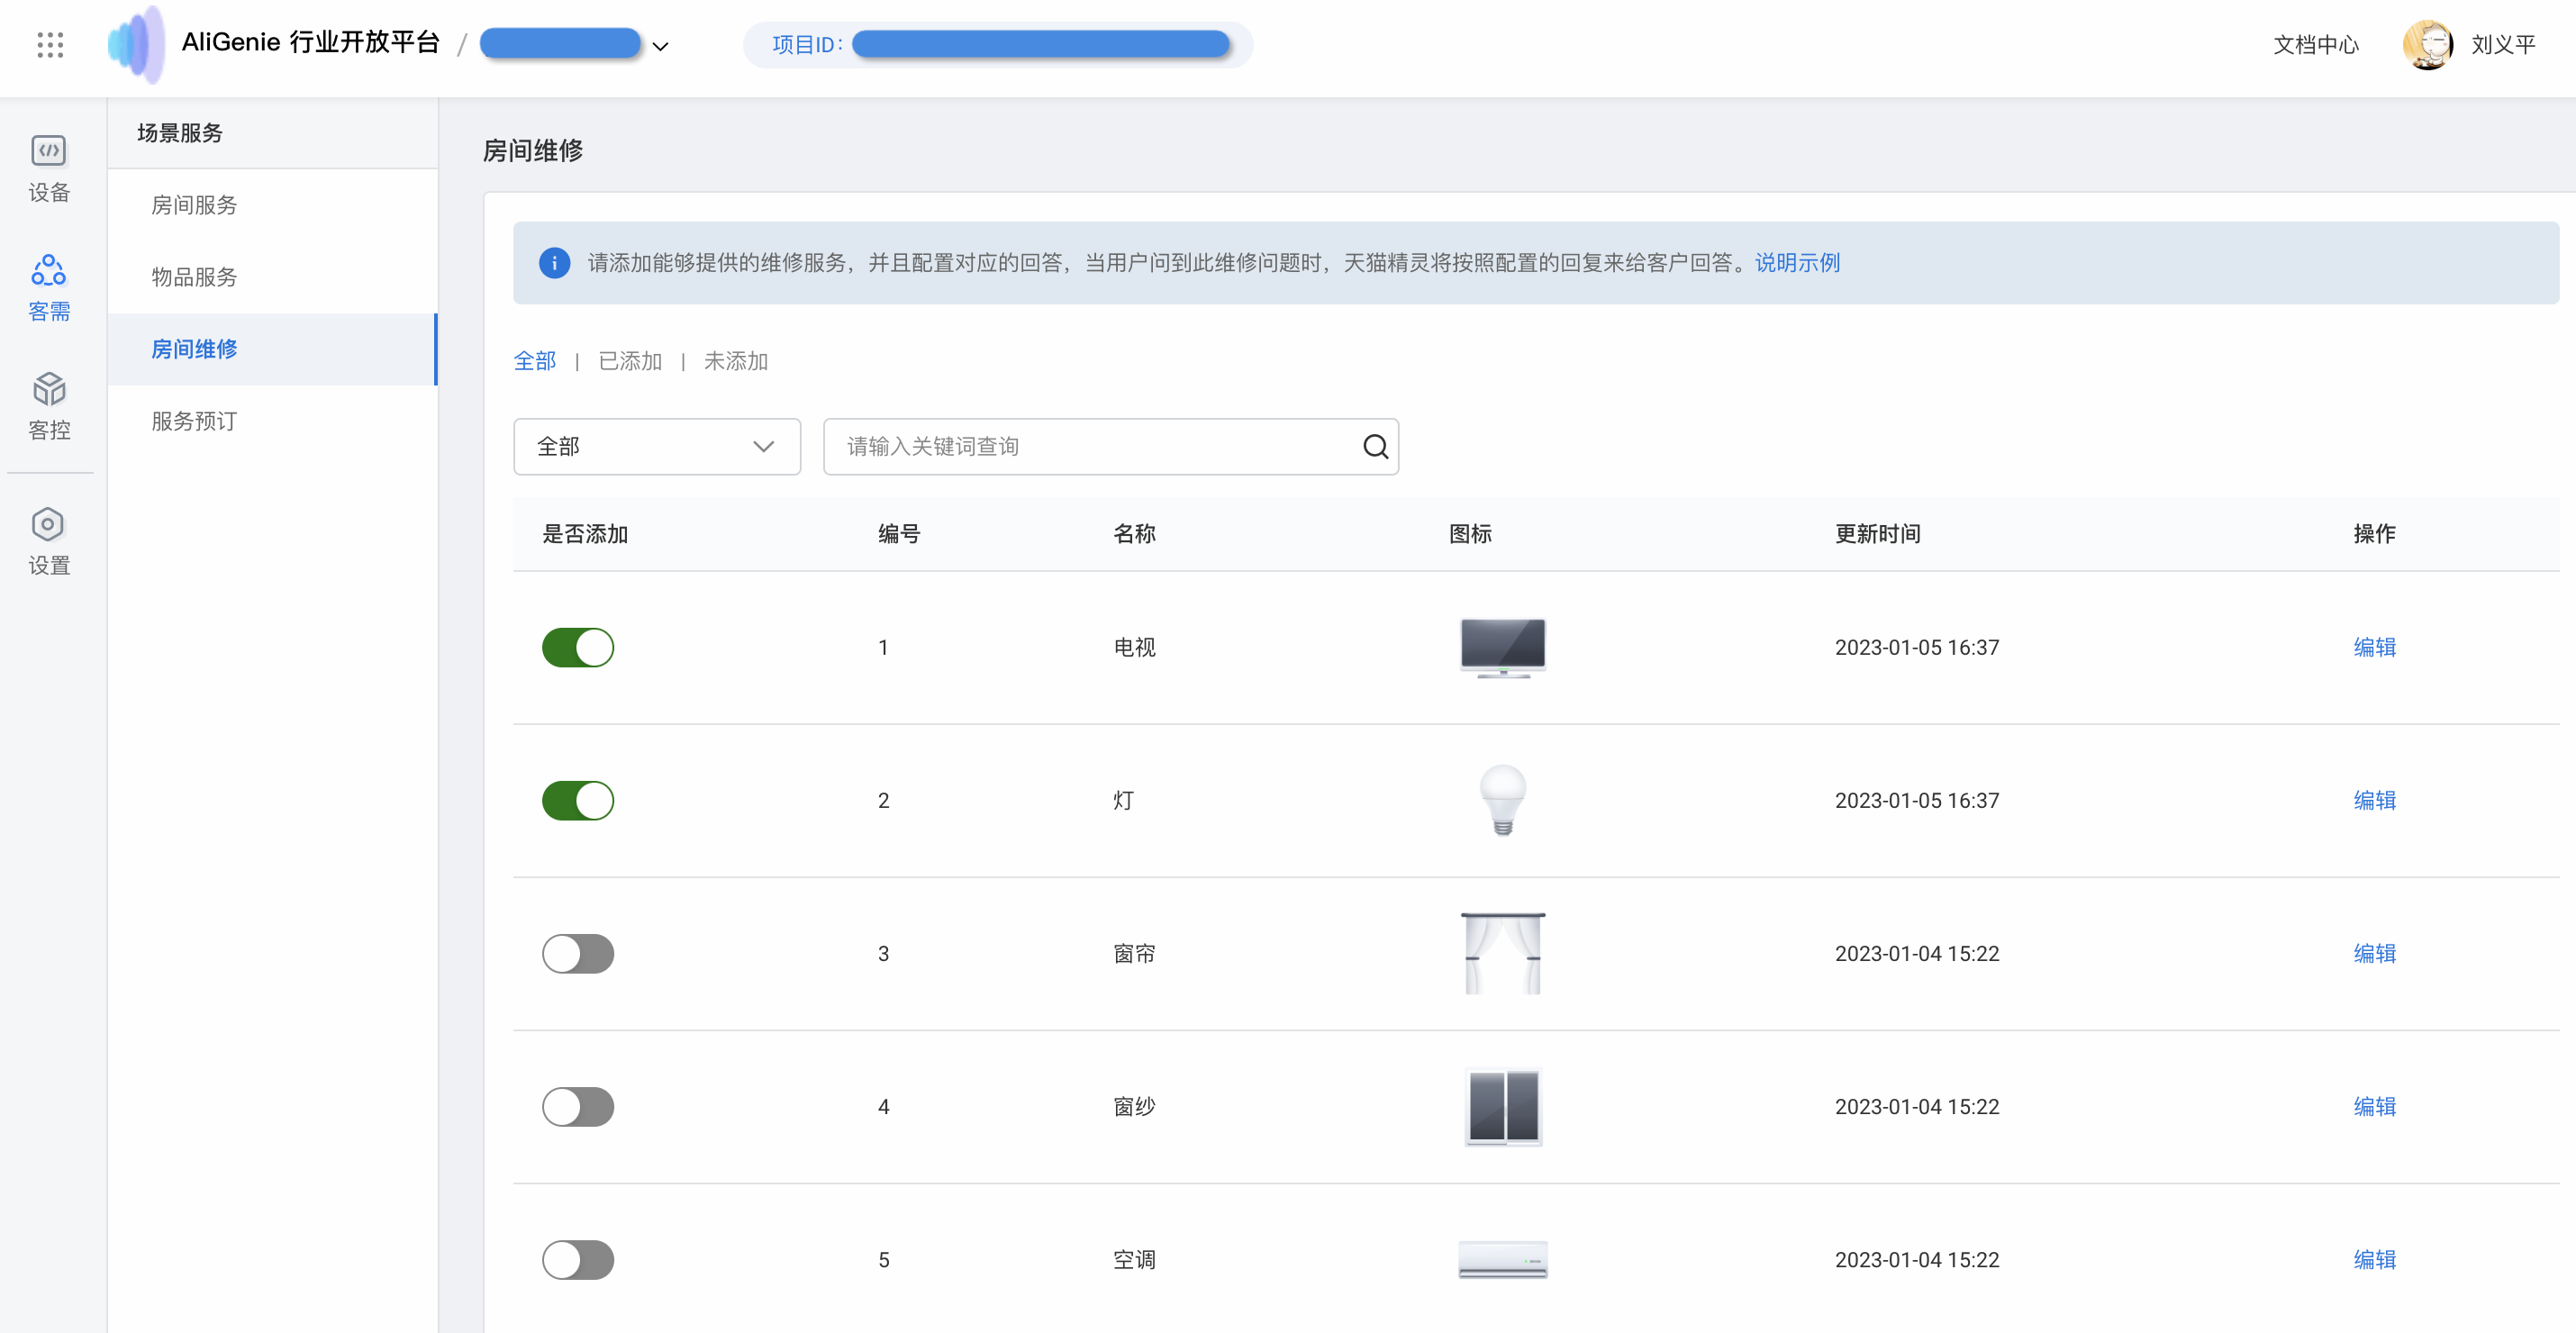The width and height of the screenshot is (2576, 1333).
Task: Select the 房间服务 menu item
Action: coord(273,205)
